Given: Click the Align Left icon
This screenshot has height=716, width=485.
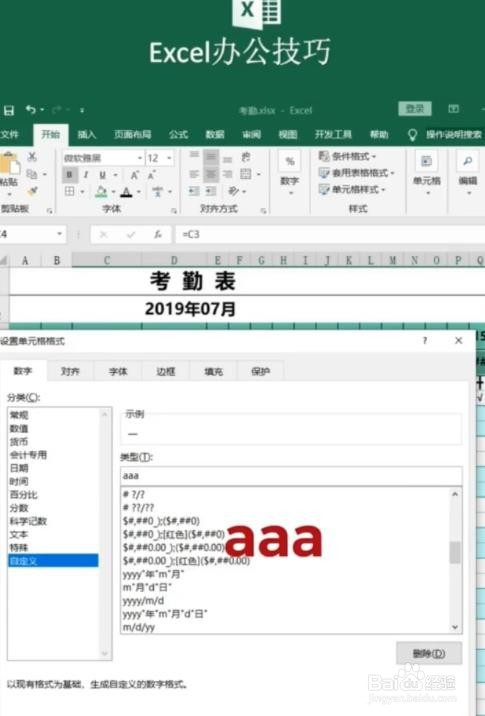Looking at the screenshot, I should (x=194, y=174).
